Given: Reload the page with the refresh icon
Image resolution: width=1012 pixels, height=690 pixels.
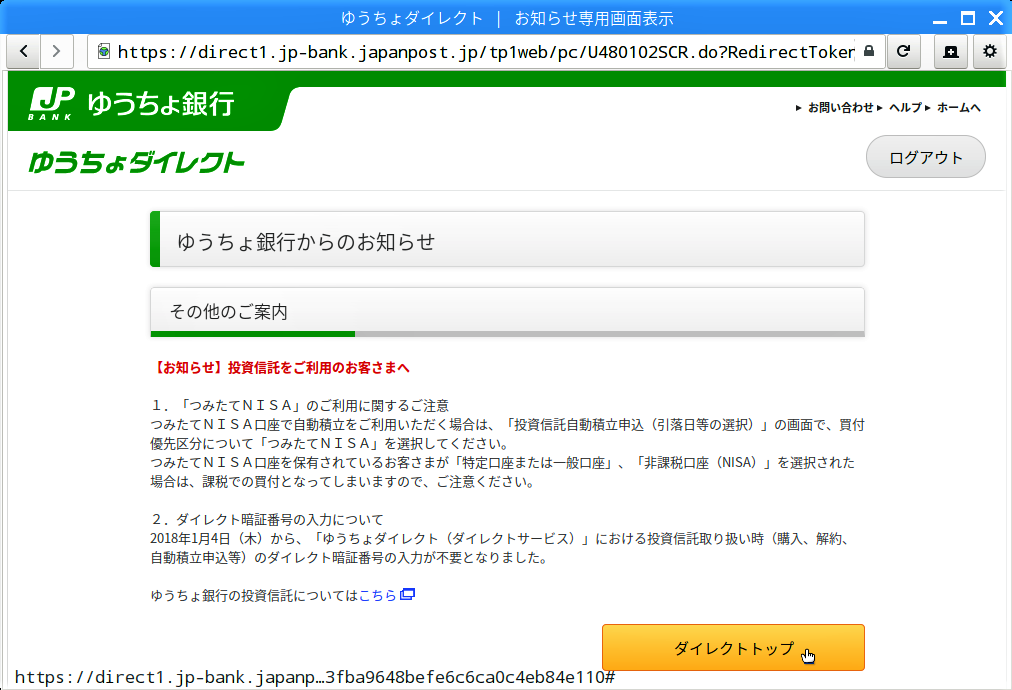Looking at the screenshot, I should (904, 51).
